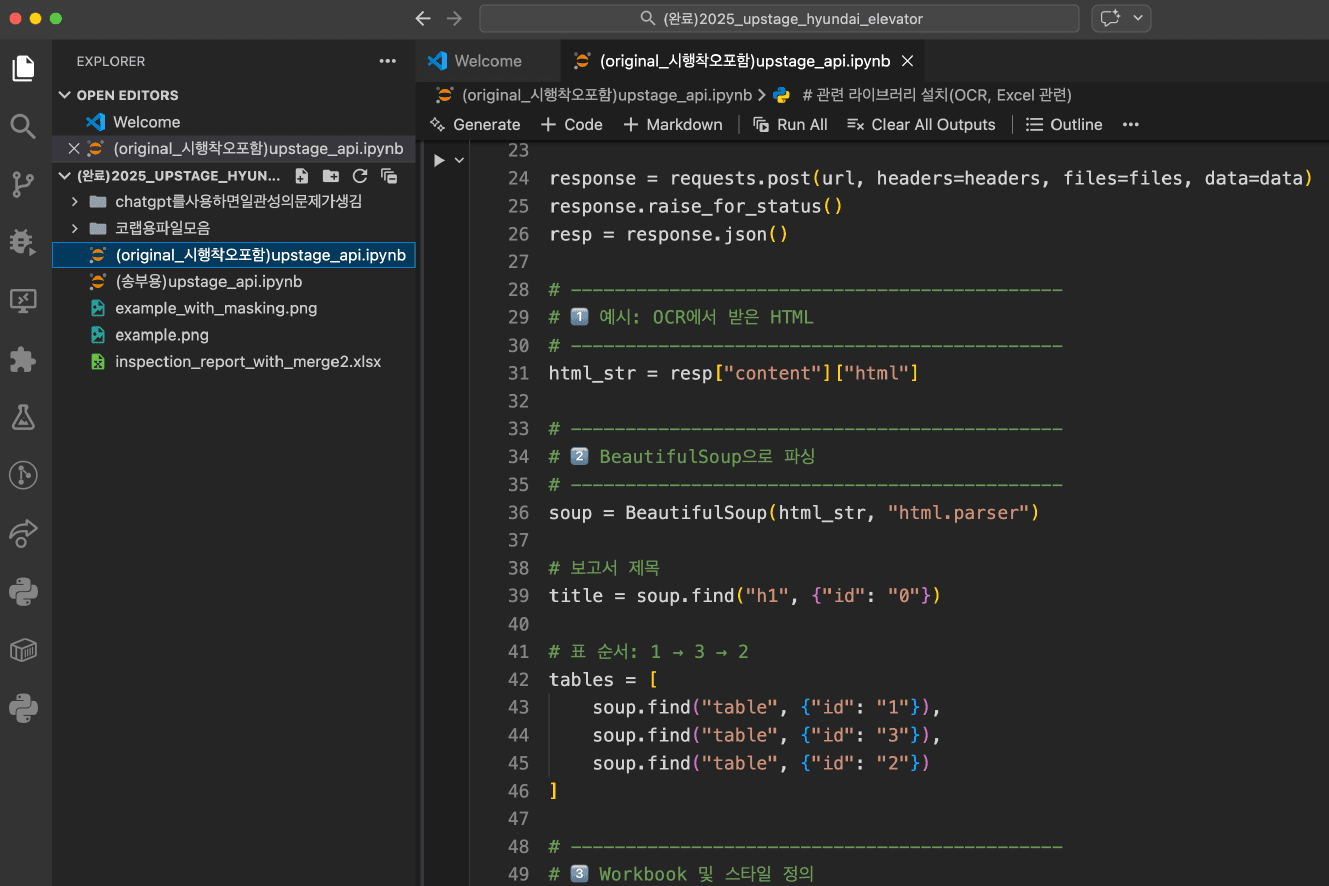
Task: Open the run cell options dropdown arrow
Action: pos(460,160)
